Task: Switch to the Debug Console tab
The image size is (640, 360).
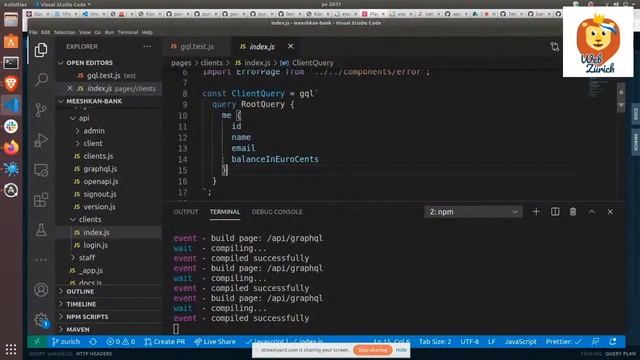Action: (x=277, y=211)
